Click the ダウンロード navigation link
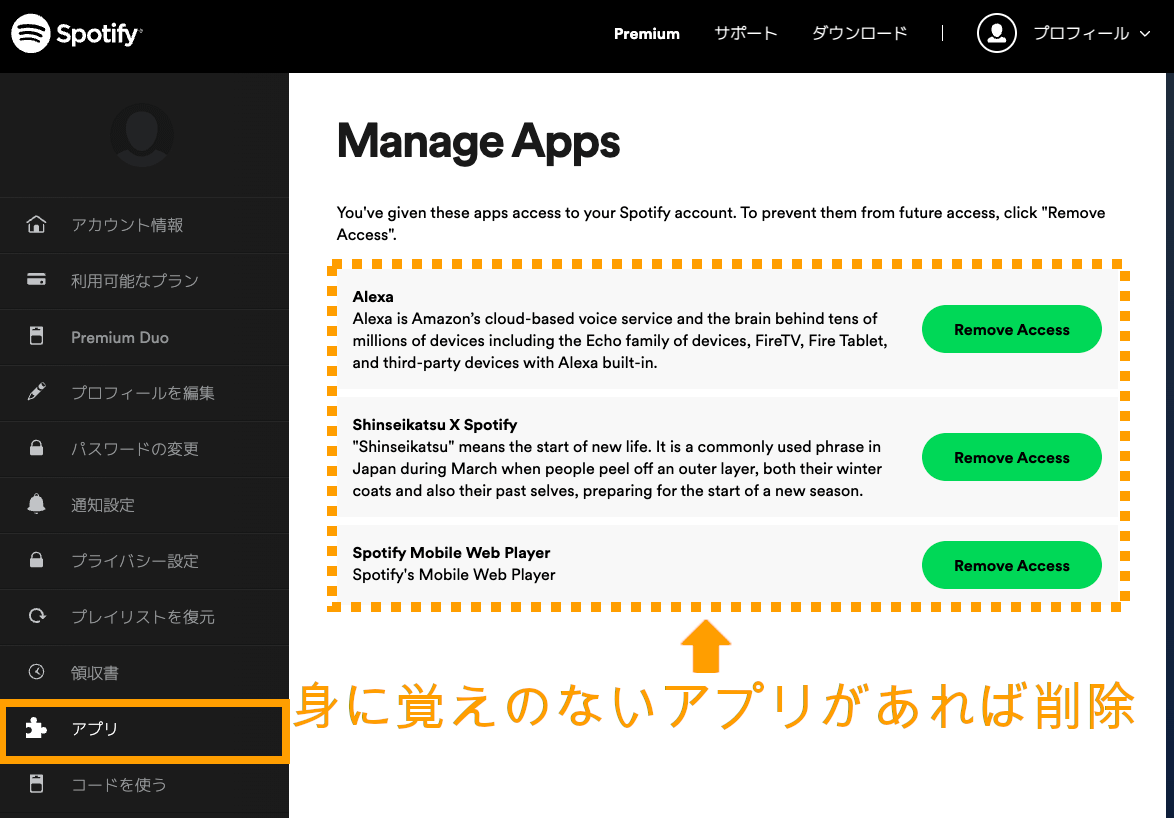The height and width of the screenshot is (818, 1174). (x=859, y=33)
